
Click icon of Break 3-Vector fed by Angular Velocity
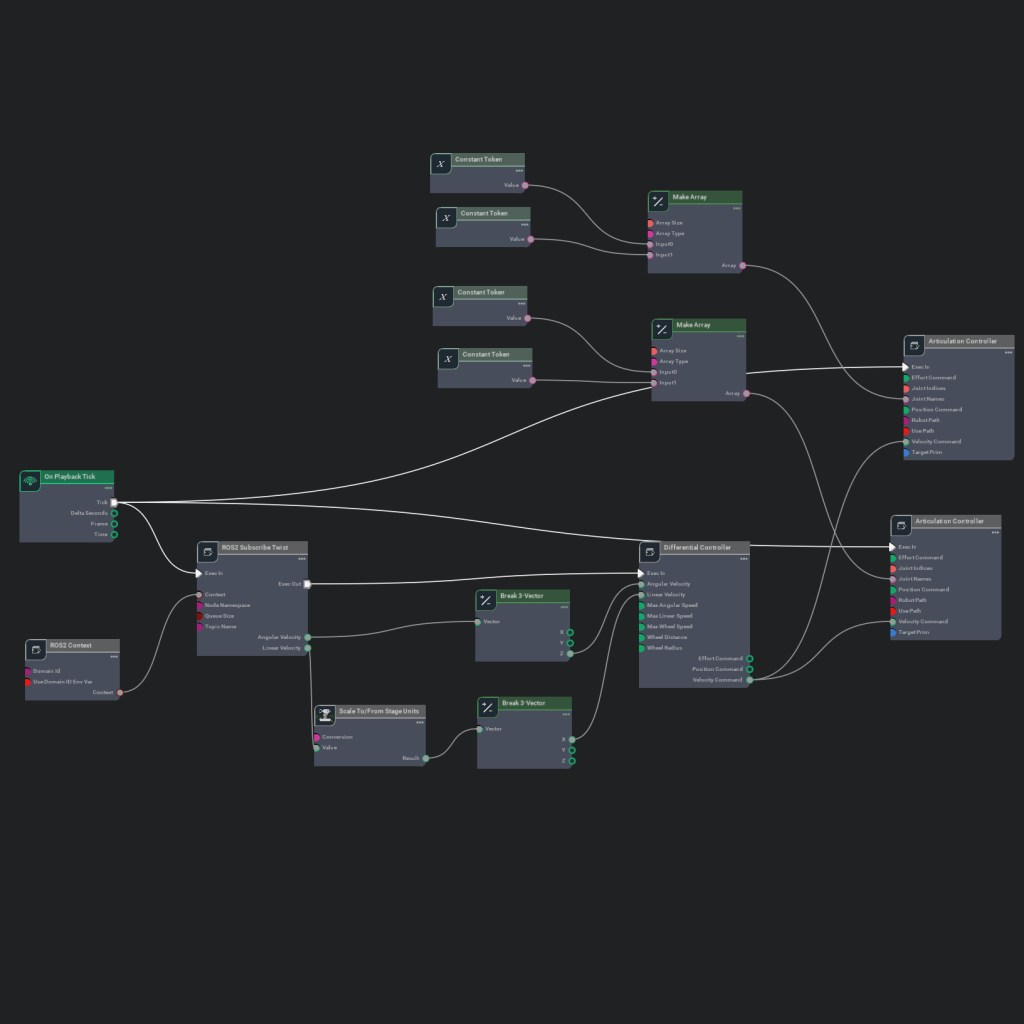[486, 600]
